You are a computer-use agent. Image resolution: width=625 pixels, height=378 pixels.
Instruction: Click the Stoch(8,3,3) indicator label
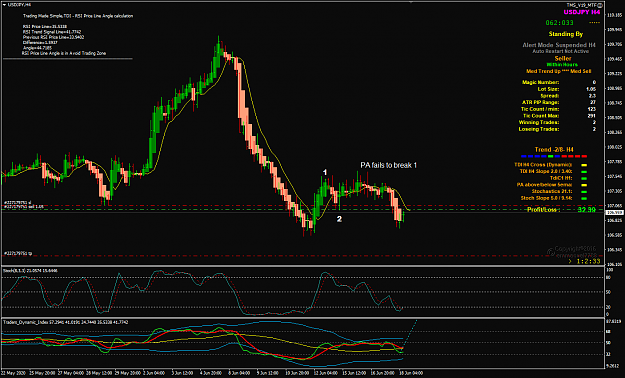[x=30, y=271]
